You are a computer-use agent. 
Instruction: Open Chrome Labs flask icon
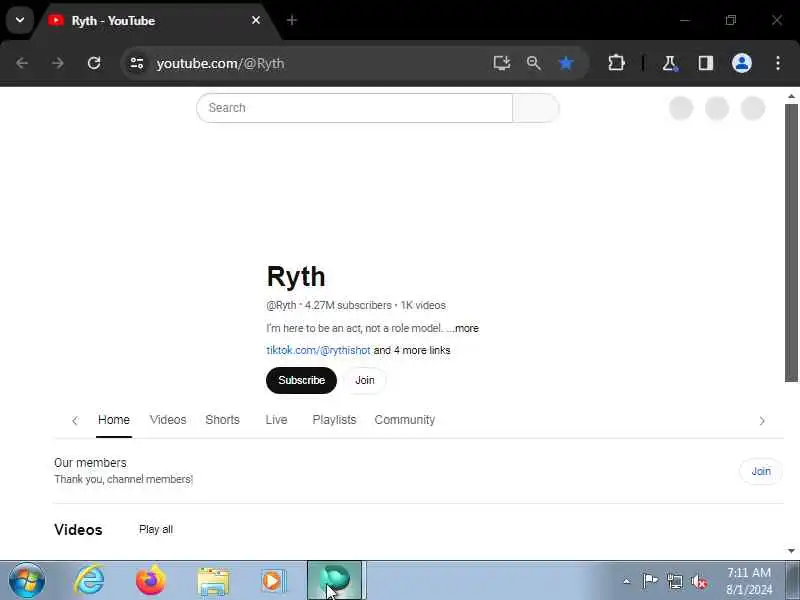[x=670, y=63]
